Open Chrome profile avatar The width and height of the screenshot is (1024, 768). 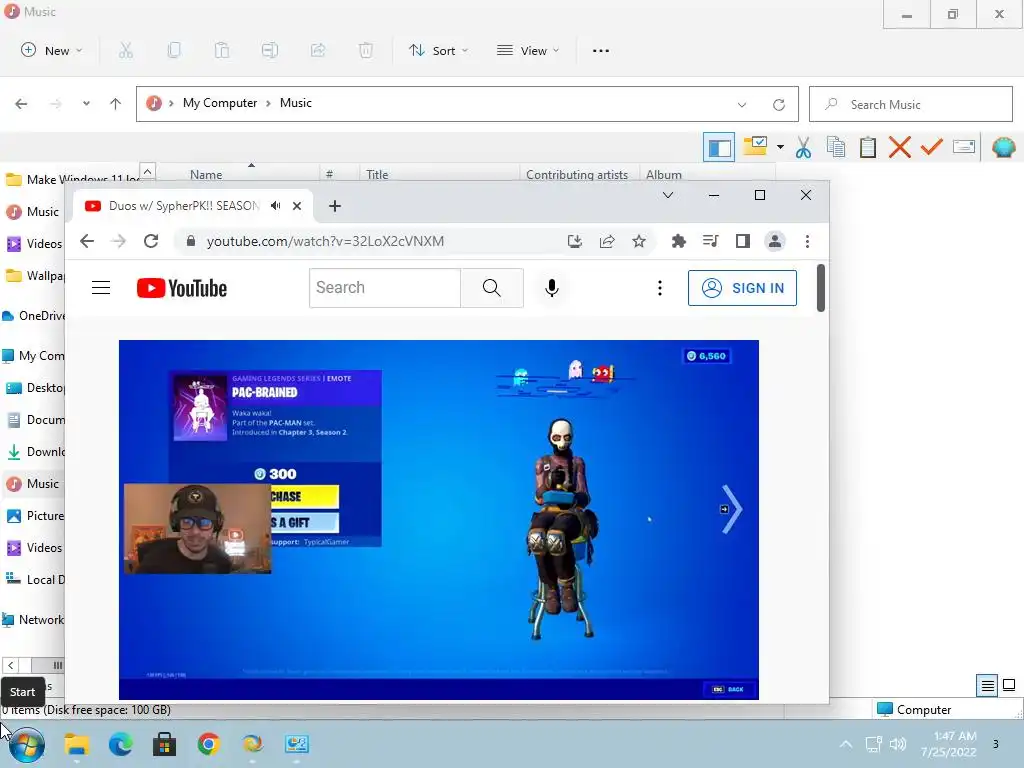[775, 242]
